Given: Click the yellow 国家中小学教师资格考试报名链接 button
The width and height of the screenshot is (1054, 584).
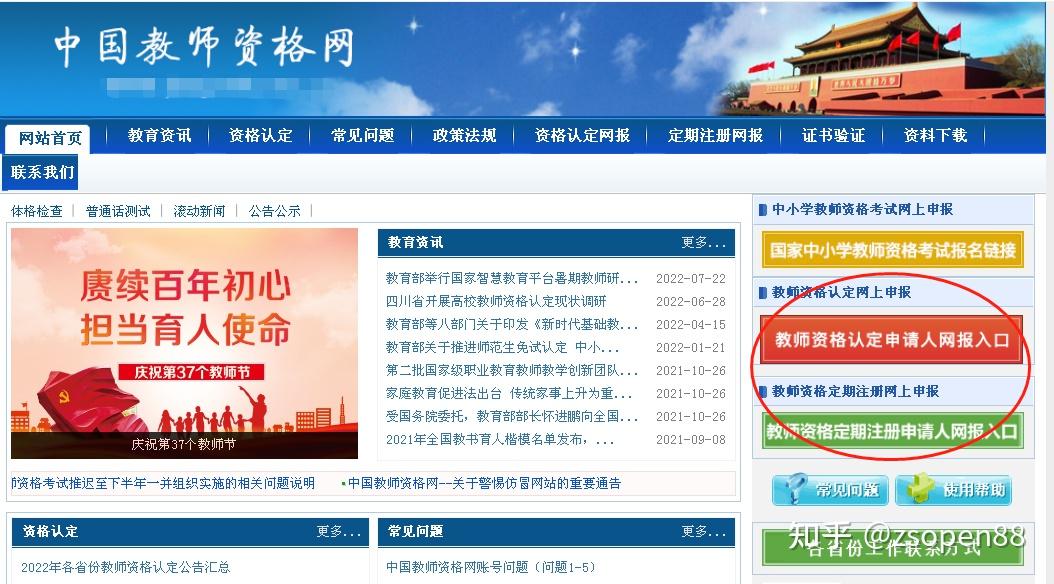Looking at the screenshot, I should pos(893,250).
